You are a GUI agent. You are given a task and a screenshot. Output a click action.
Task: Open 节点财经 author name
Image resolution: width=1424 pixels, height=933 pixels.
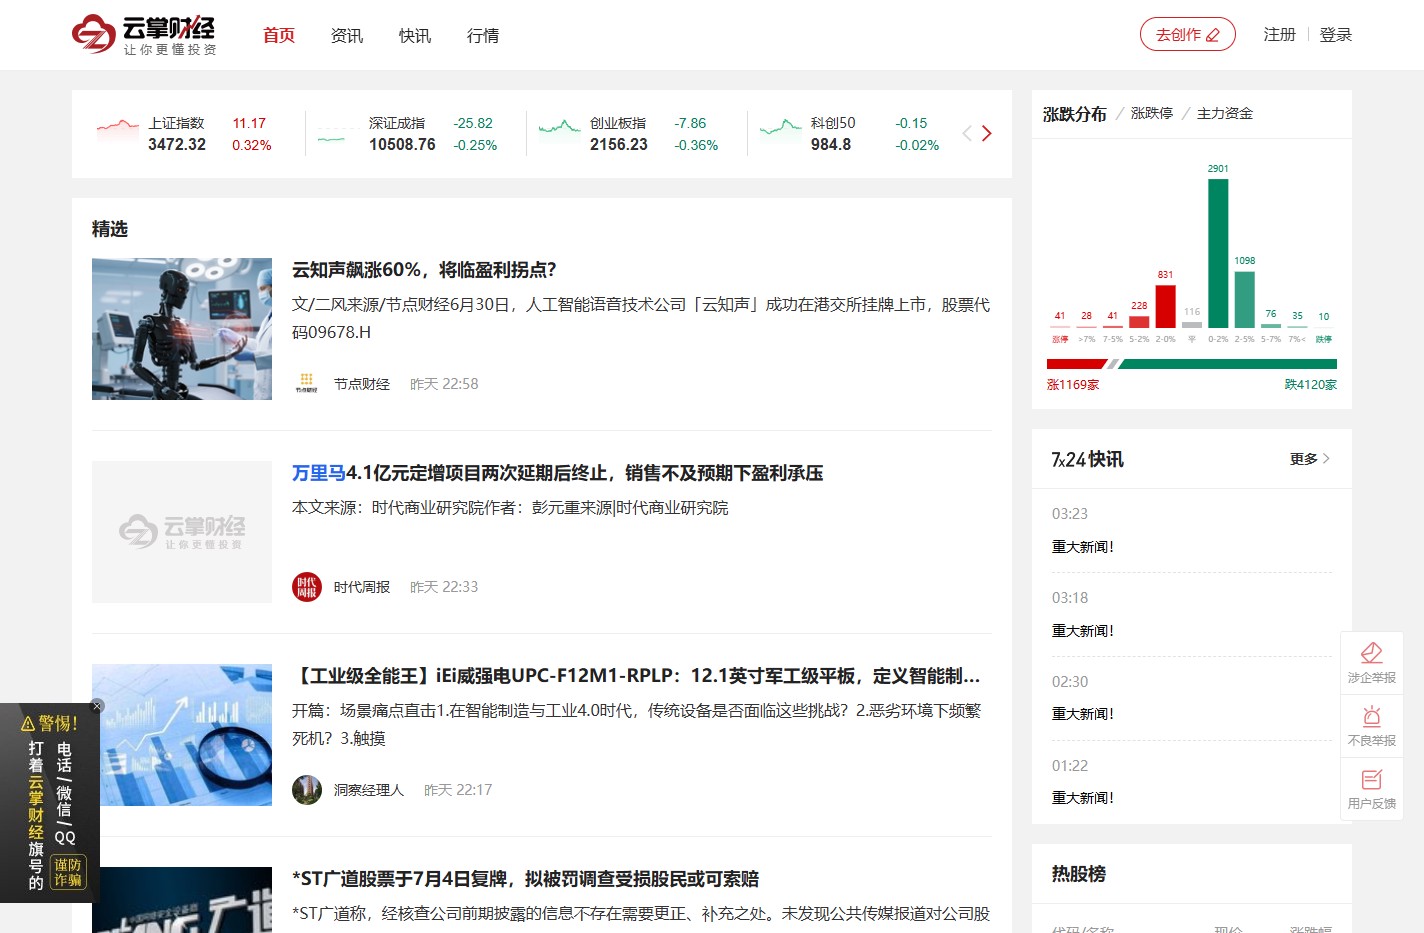tap(362, 384)
